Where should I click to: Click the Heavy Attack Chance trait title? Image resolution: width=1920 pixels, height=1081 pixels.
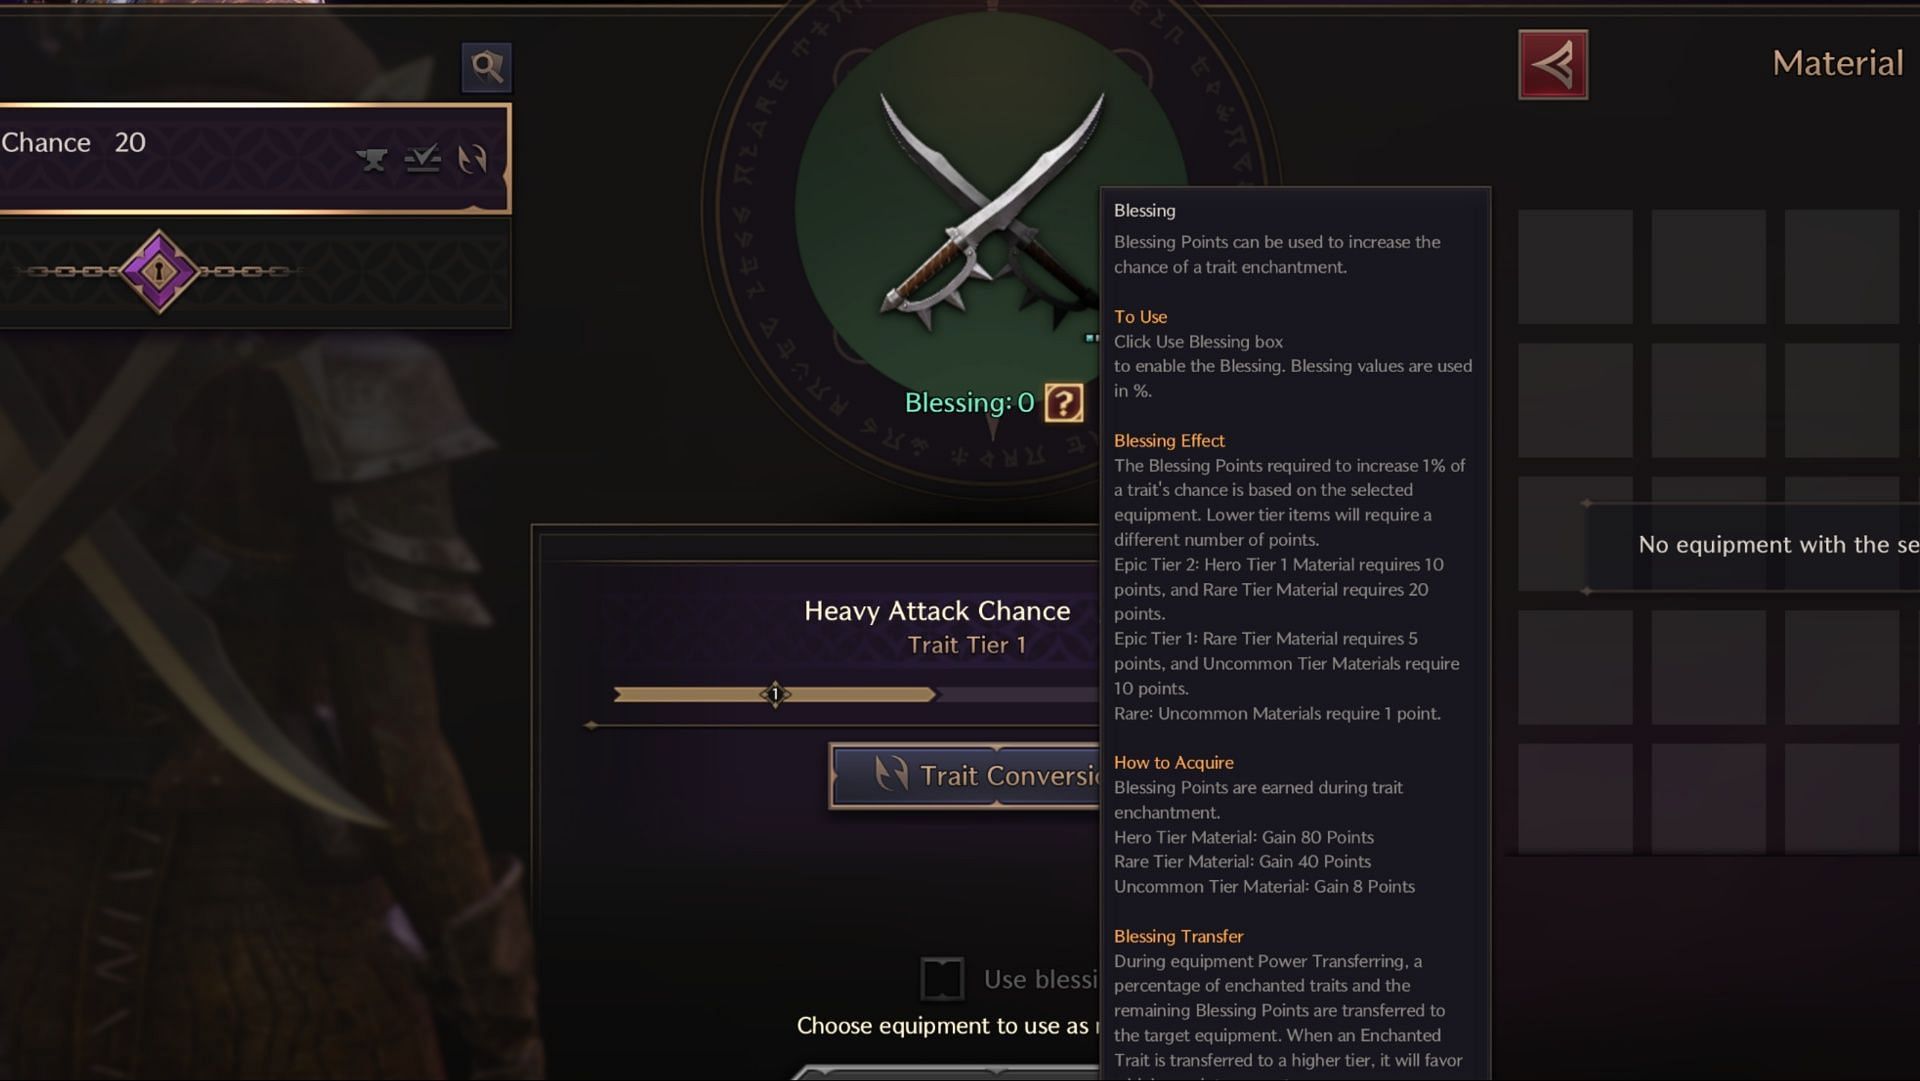tap(937, 611)
